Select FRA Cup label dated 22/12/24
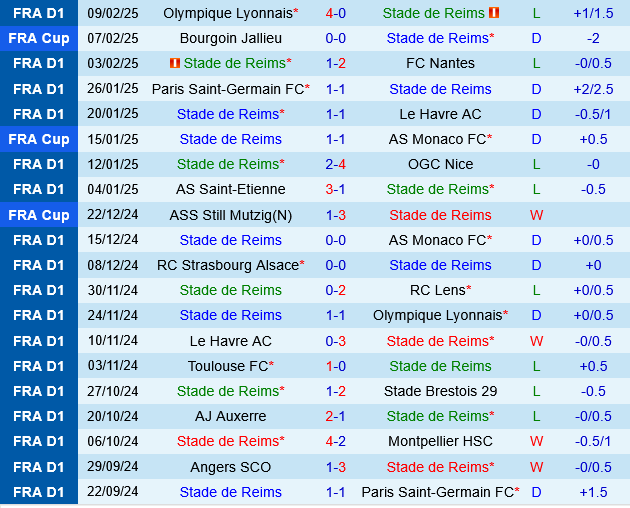Screen dimensions: 630x508 click(x=39, y=215)
